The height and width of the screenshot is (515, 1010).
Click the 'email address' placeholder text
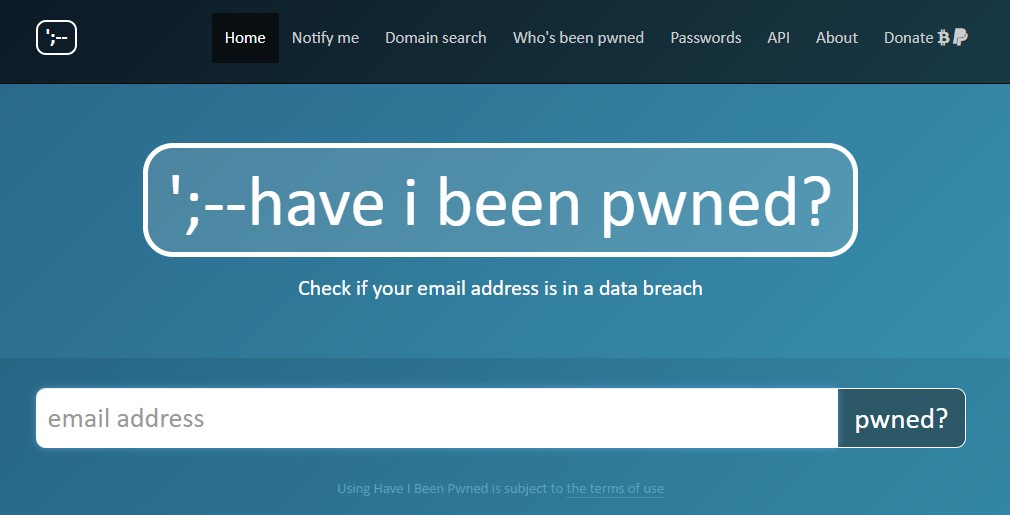tap(126, 418)
